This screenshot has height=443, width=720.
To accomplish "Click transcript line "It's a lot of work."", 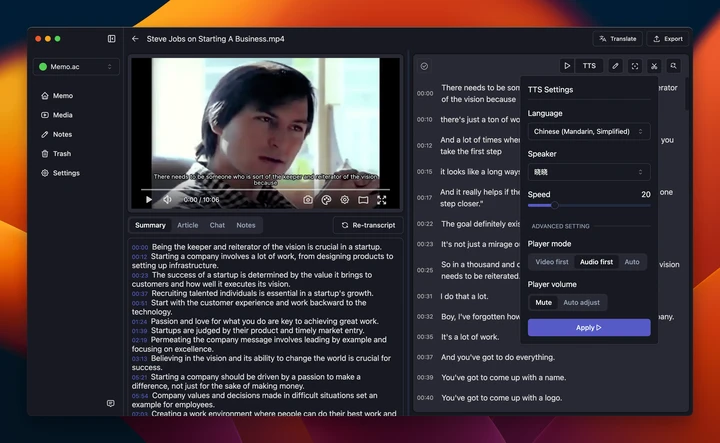I will tap(470, 336).
